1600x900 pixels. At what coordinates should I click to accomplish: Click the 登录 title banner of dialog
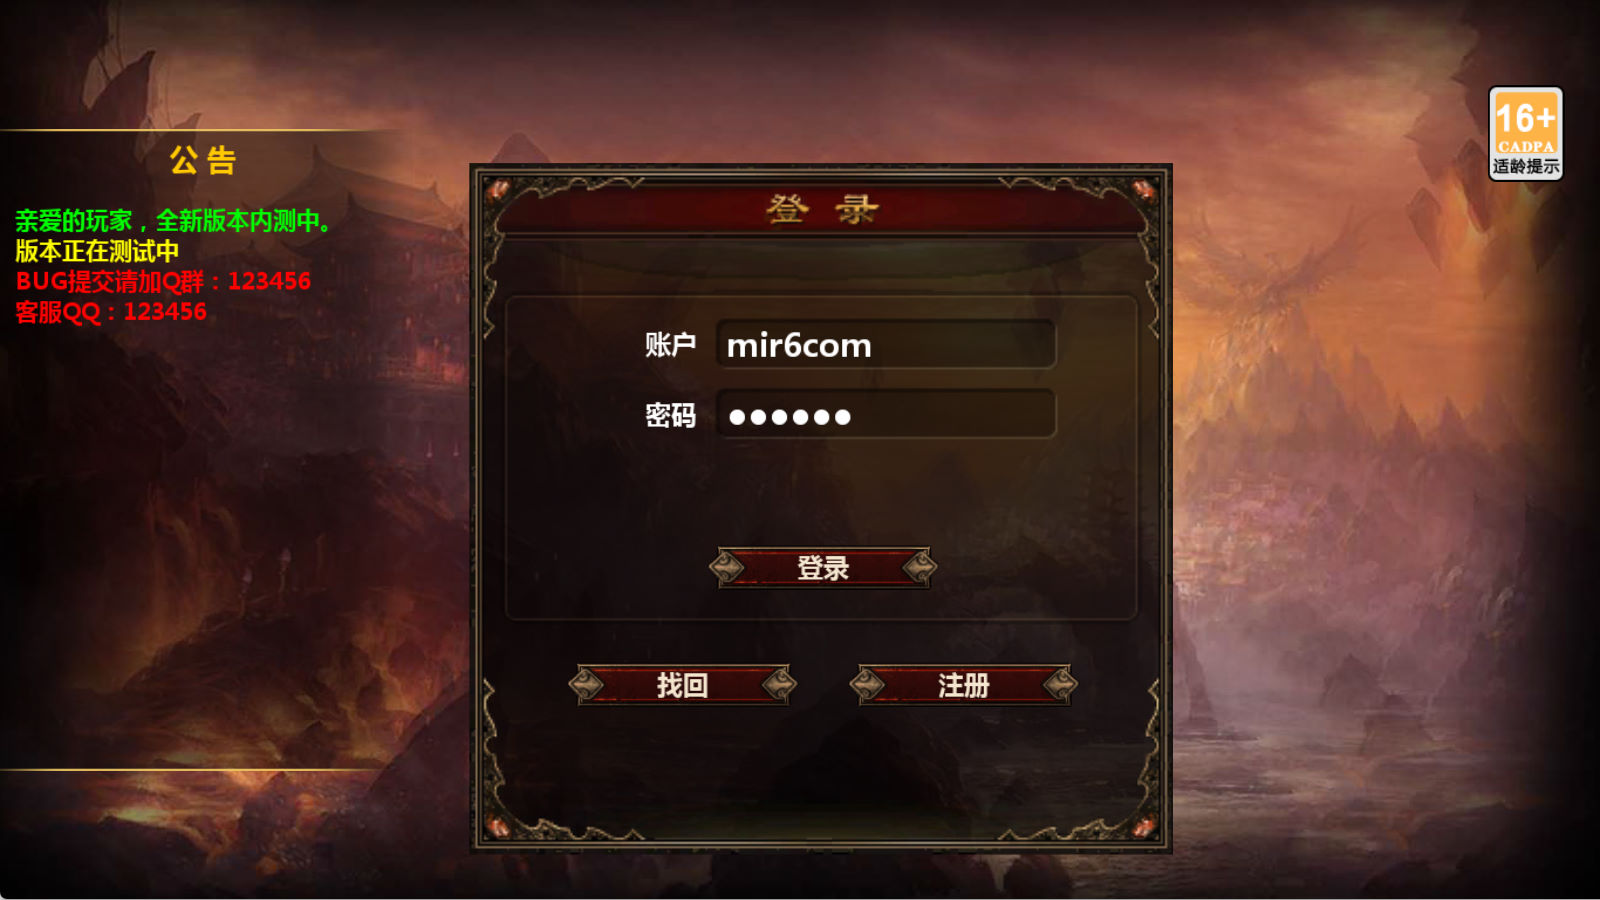coord(822,209)
